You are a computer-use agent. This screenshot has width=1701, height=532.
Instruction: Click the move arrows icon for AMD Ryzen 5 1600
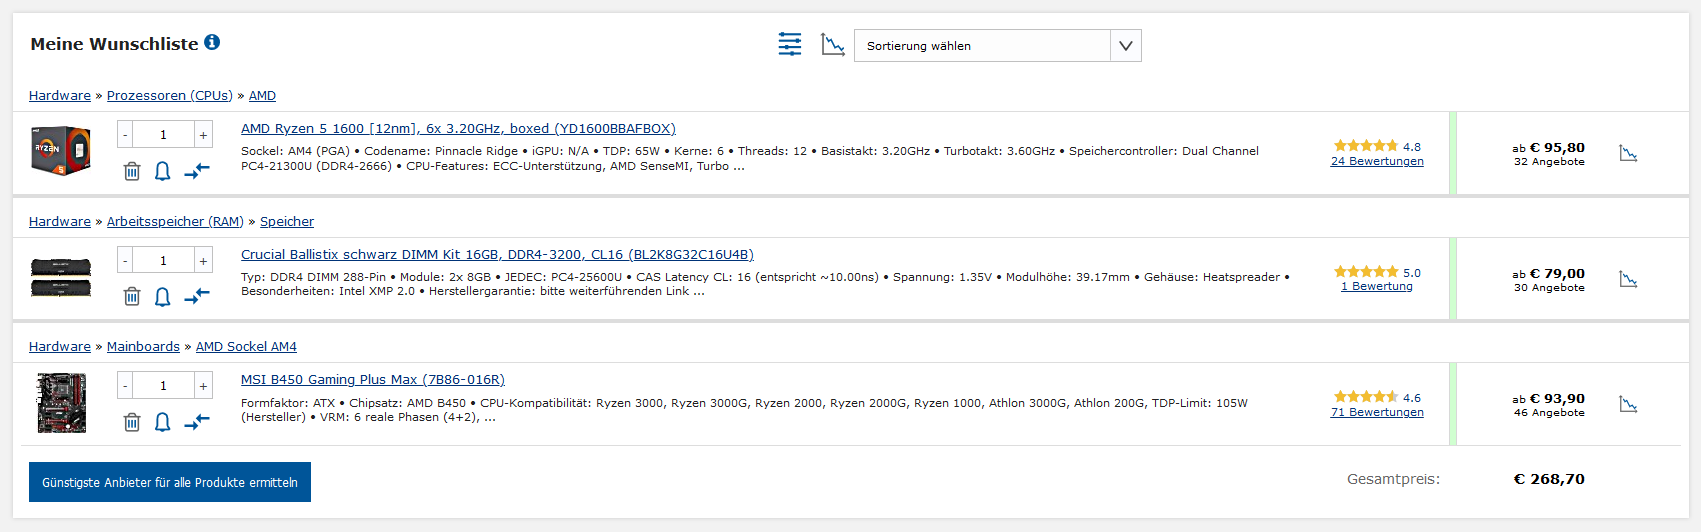click(197, 170)
